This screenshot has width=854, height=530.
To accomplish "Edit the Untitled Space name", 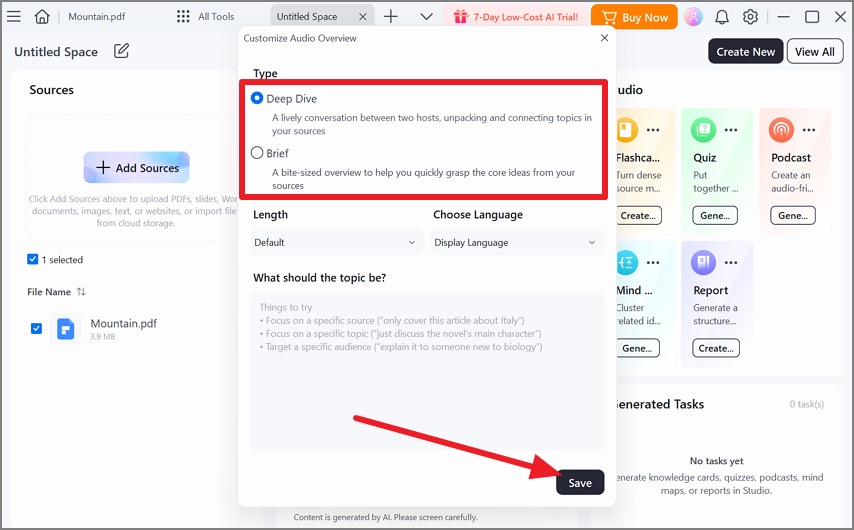I will coord(121,51).
